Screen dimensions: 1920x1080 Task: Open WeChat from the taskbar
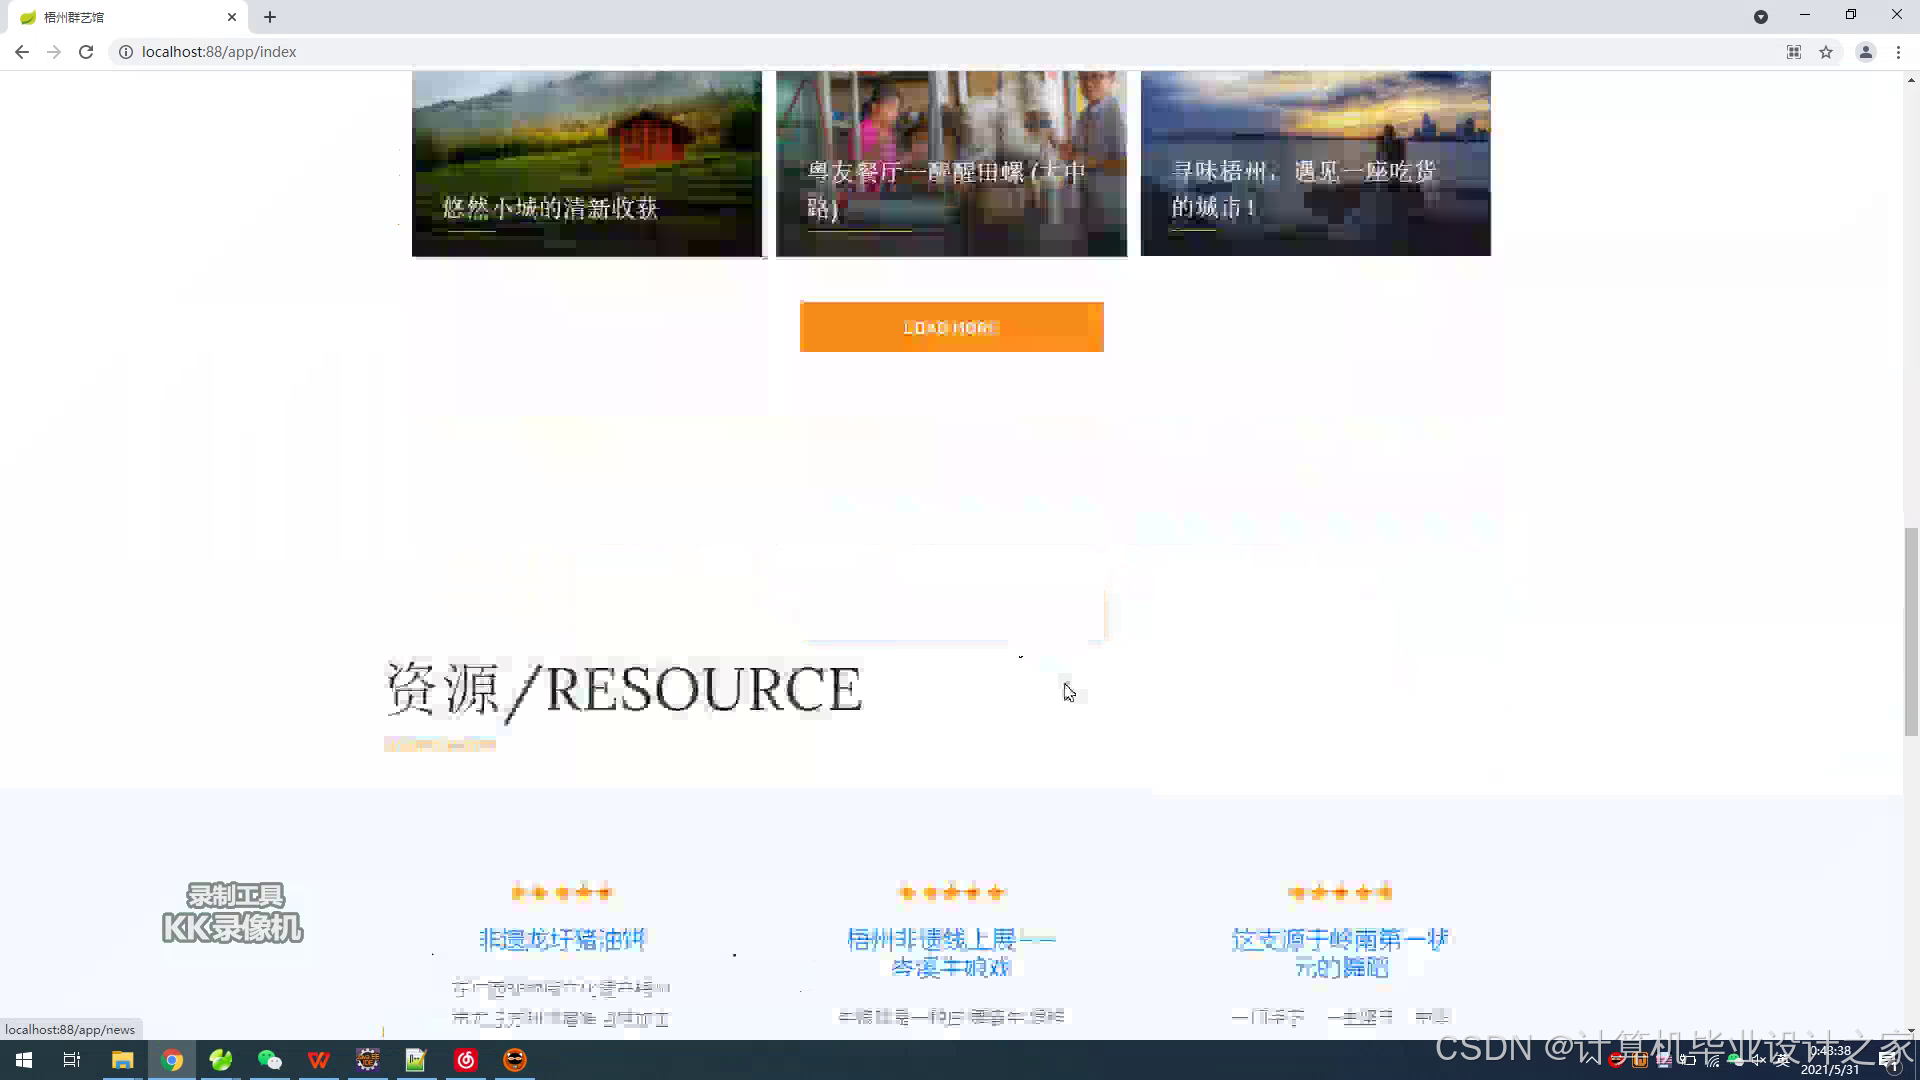pyautogui.click(x=270, y=1060)
